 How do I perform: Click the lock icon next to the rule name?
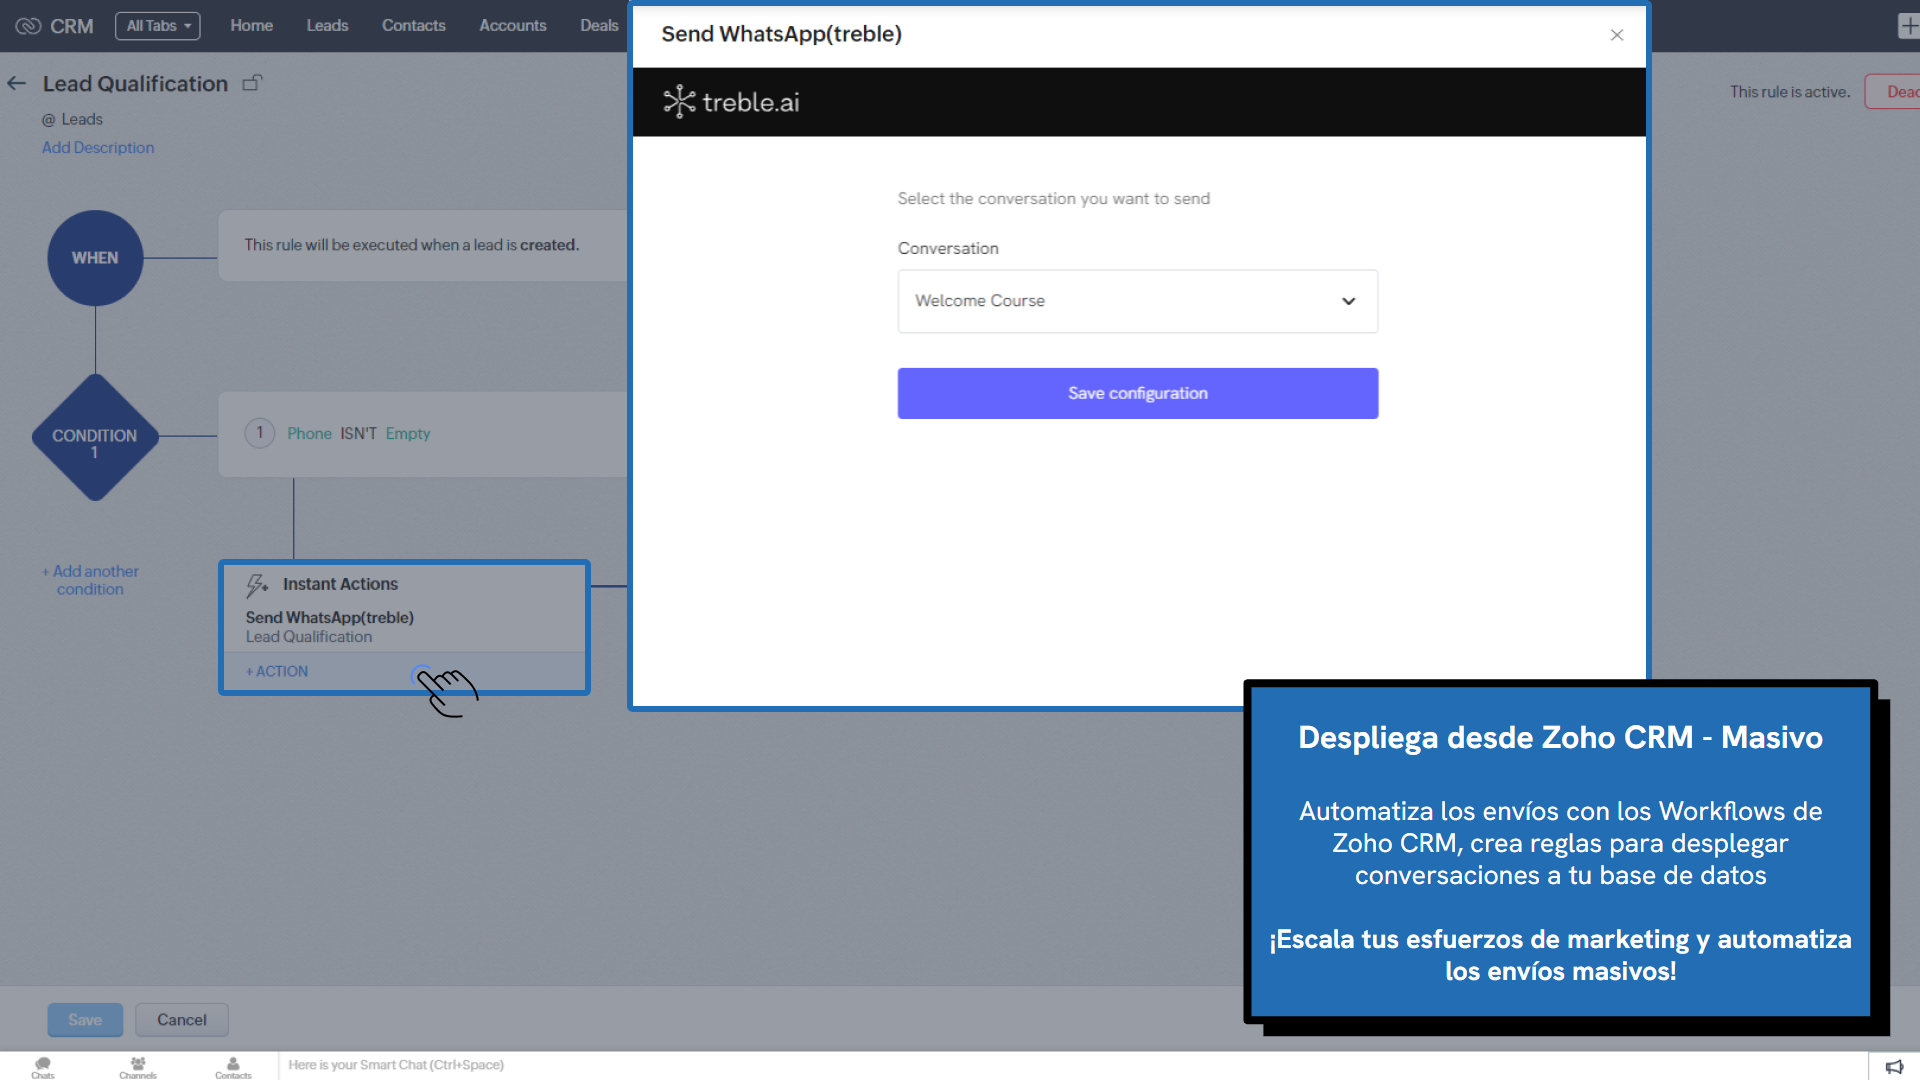[252, 83]
